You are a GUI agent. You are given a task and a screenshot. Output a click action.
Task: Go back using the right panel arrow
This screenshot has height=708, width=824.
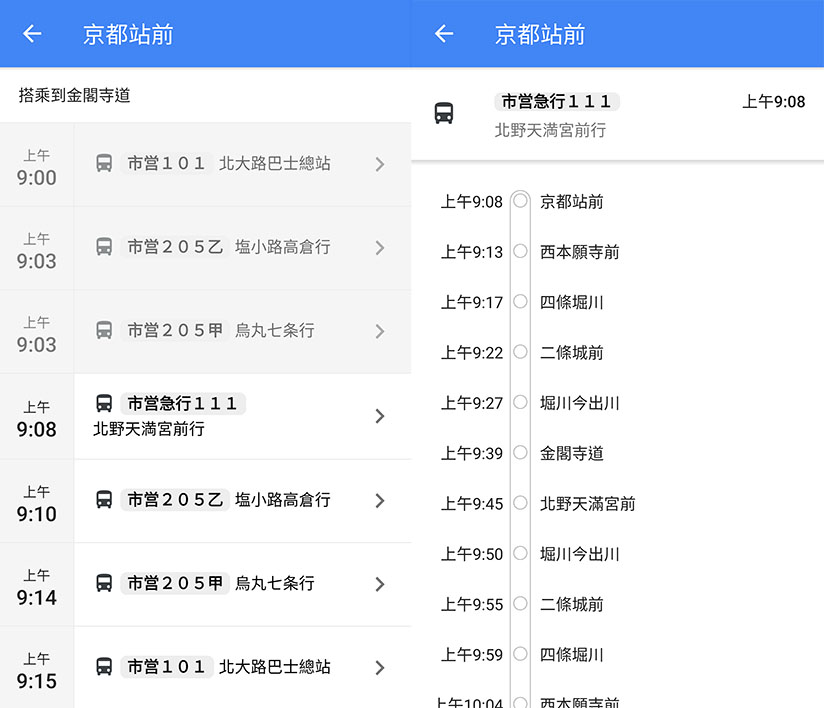[444, 34]
